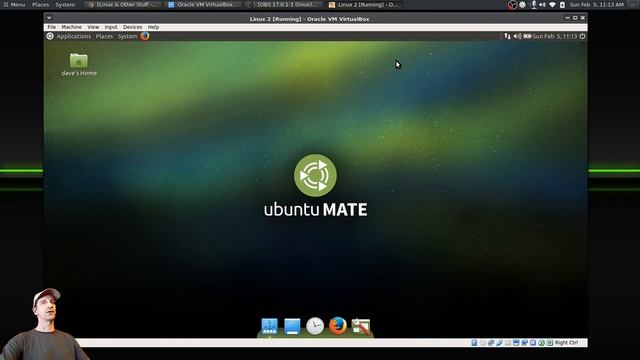
Task: Launch Firefox from the guest top panel
Action: point(144,36)
